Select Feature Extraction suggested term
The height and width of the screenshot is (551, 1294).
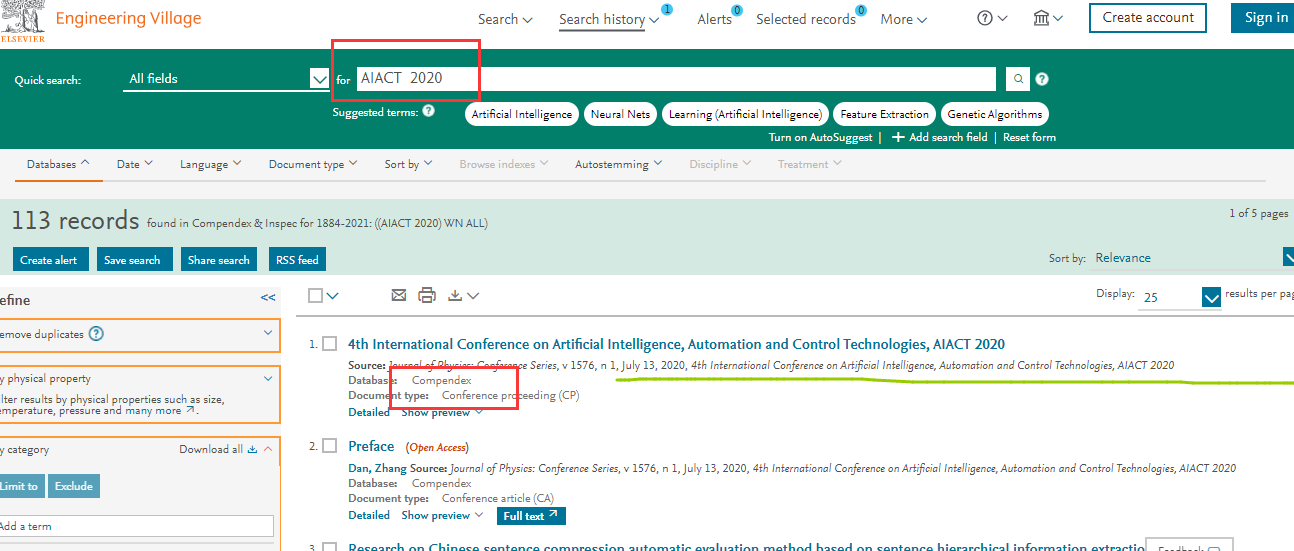tap(885, 114)
